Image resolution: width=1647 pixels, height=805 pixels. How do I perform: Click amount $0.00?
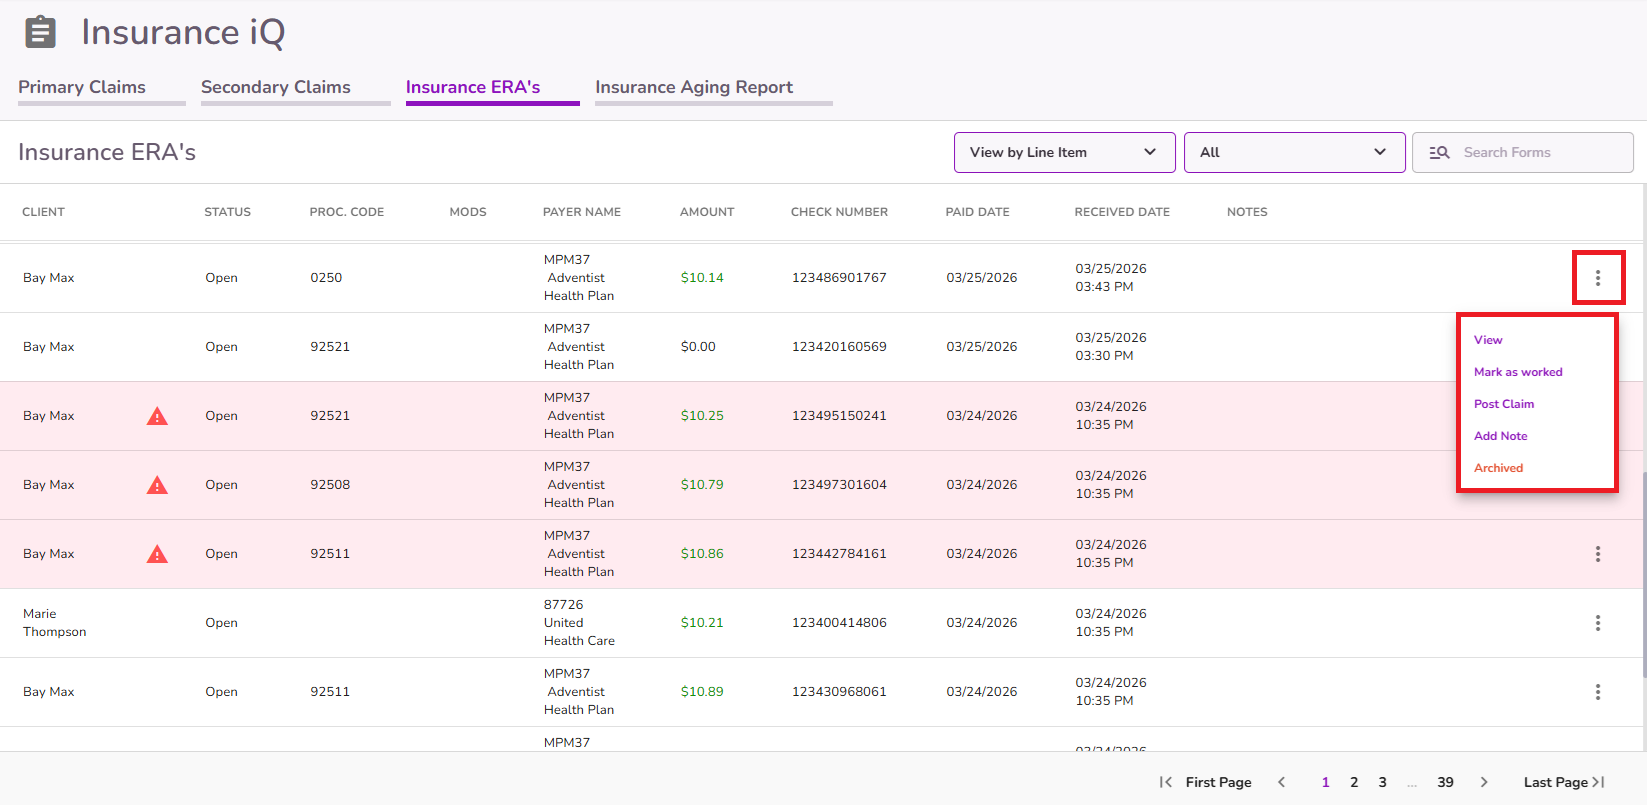click(698, 347)
